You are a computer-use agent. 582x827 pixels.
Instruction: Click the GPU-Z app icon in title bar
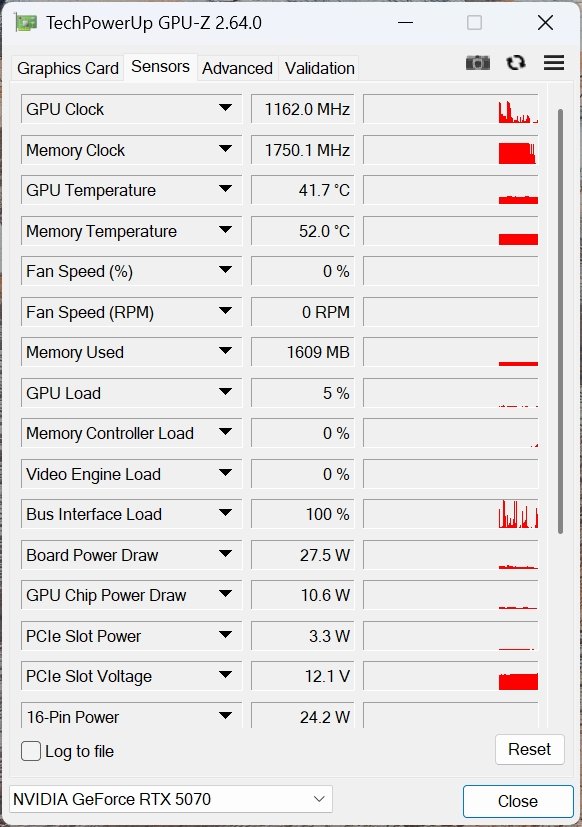pyautogui.click(x=26, y=23)
